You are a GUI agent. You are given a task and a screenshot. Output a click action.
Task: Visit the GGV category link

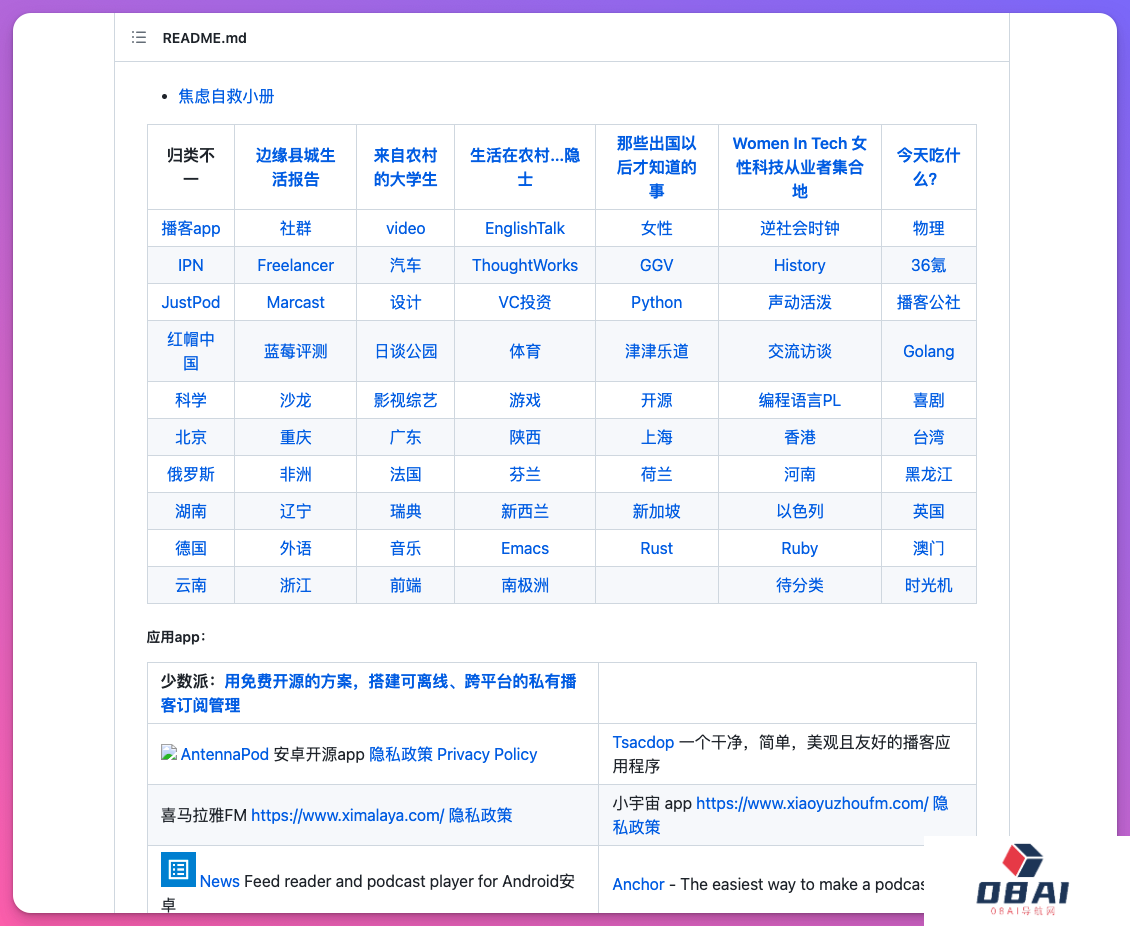(x=657, y=265)
